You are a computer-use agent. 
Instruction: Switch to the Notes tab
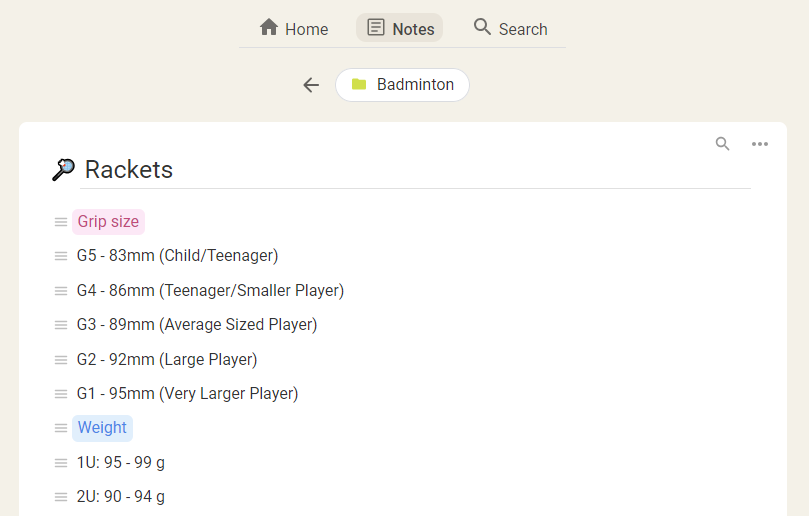[400, 29]
